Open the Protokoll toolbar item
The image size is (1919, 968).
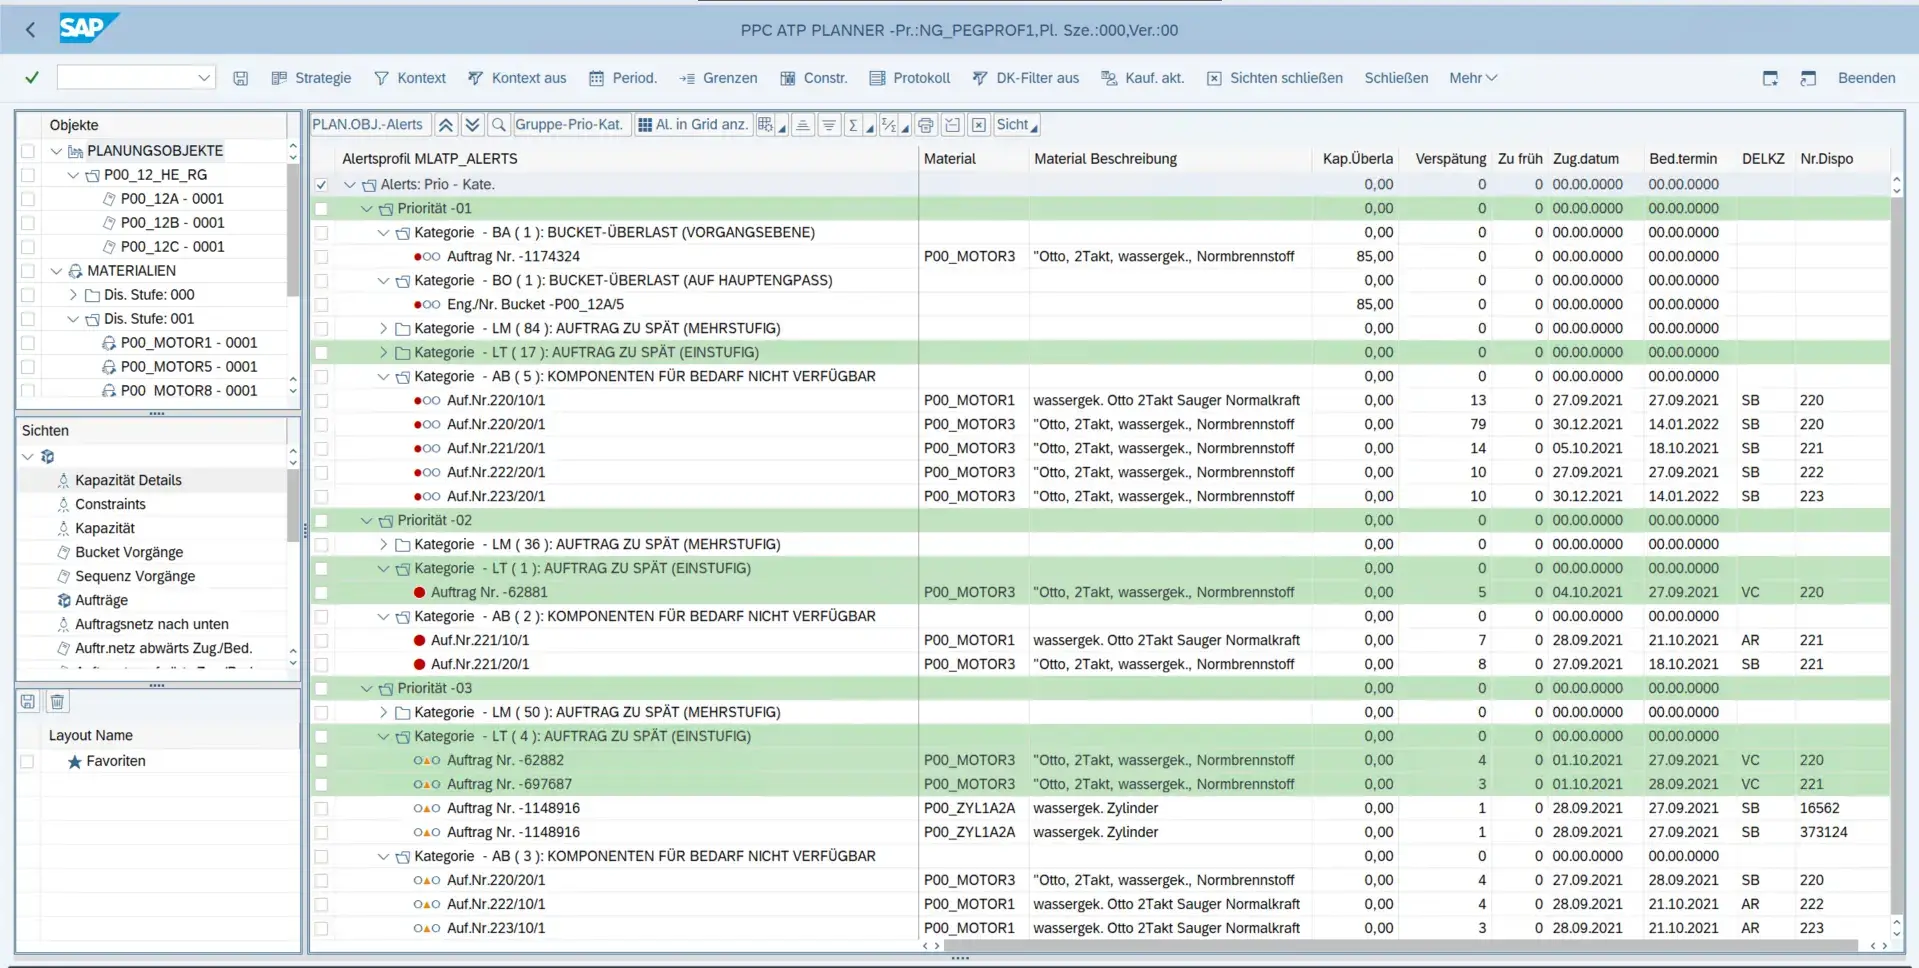[910, 78]
